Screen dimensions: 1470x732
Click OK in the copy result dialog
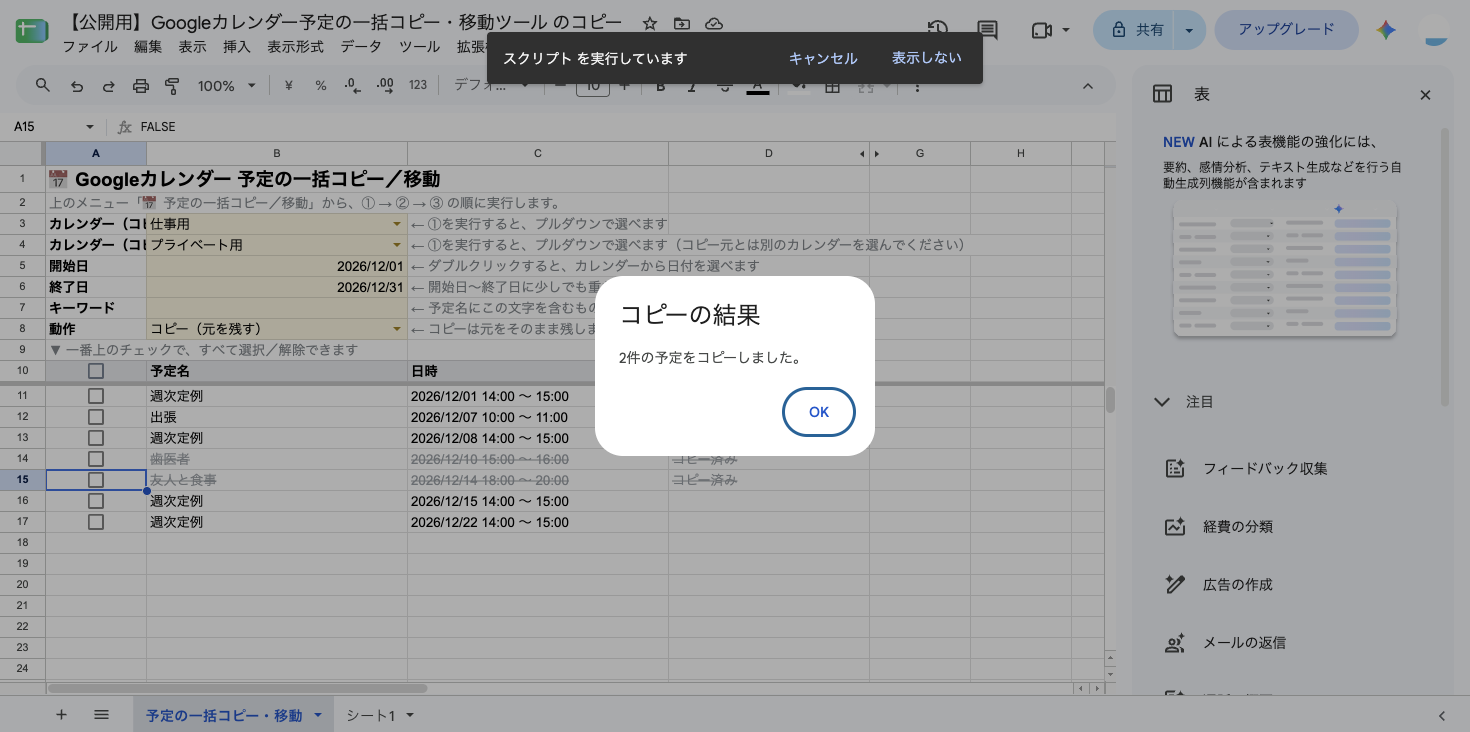click(818, 412)
